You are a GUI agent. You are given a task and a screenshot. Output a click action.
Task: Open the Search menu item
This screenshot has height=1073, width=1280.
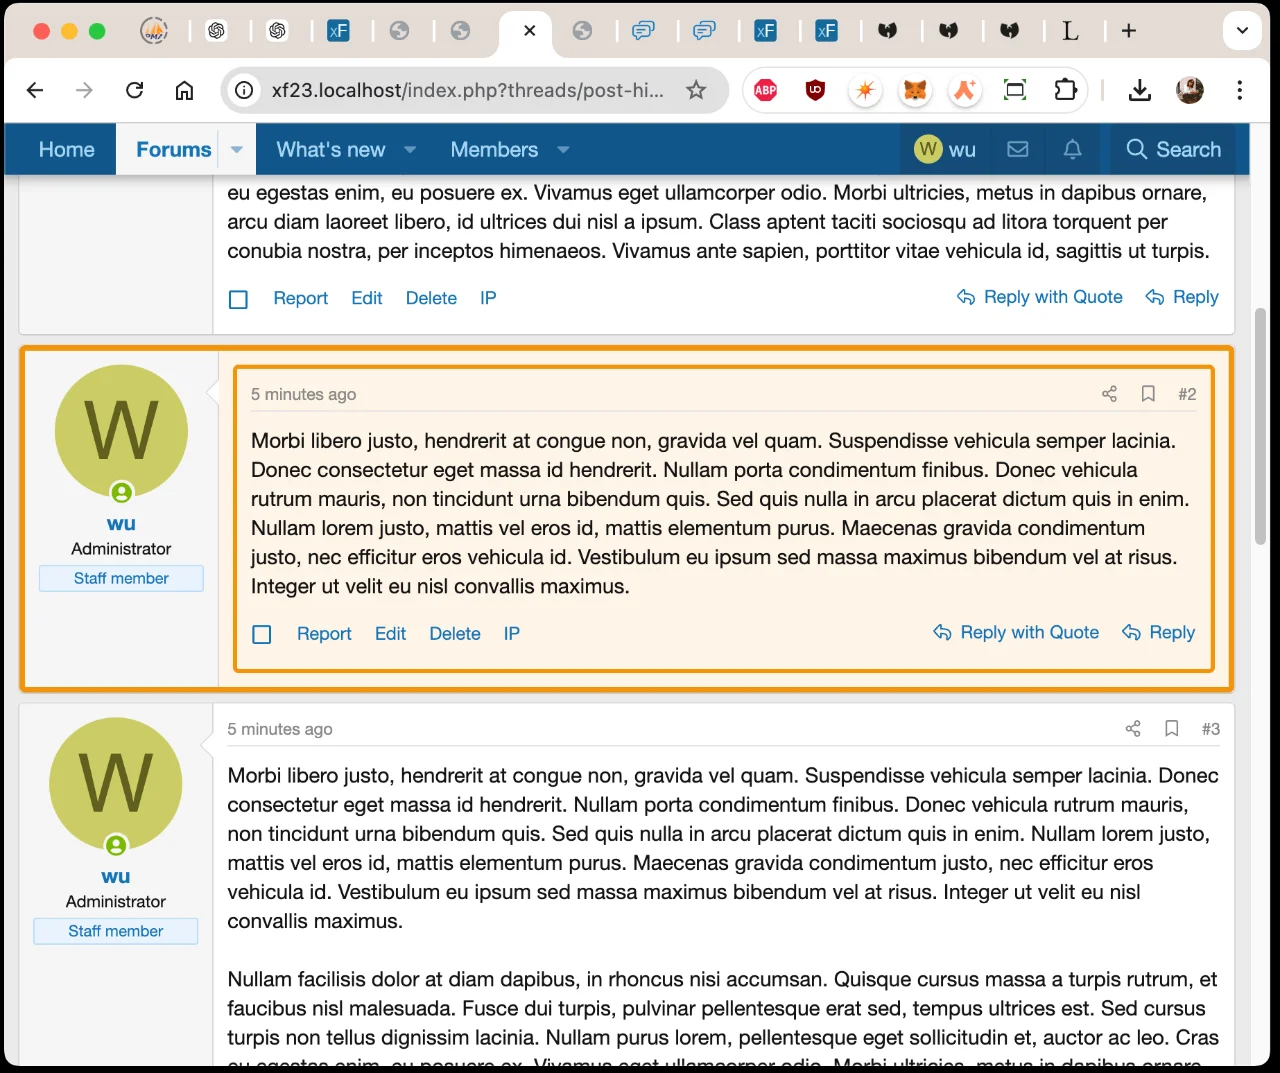pyautogui.click(x=1173, y=150)
